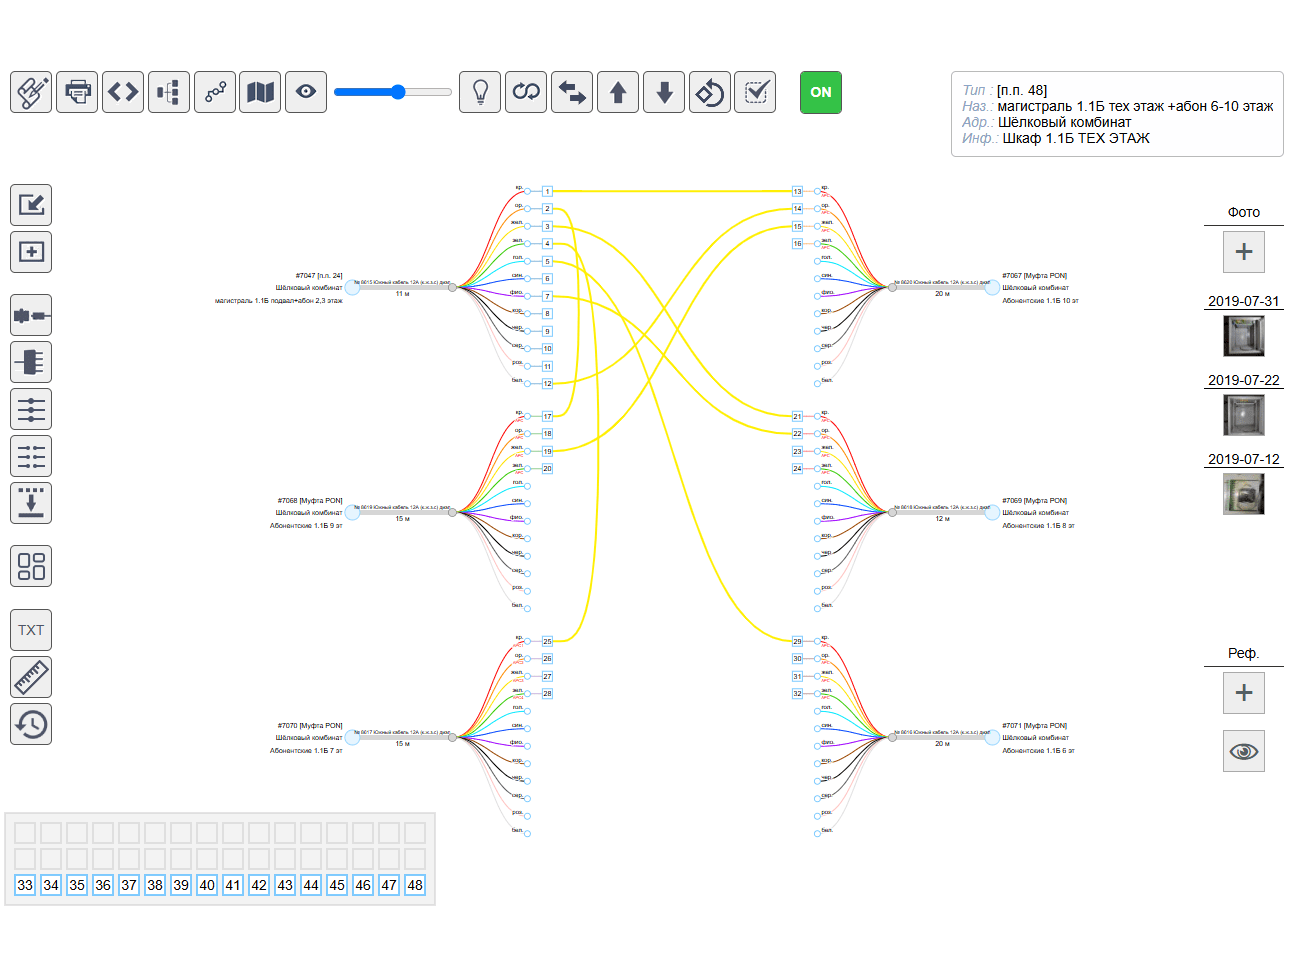Open the 2019-07-31 photo thumbnail
The width and height of the screenshot is (1294, 971).
tap(1244, 336)
